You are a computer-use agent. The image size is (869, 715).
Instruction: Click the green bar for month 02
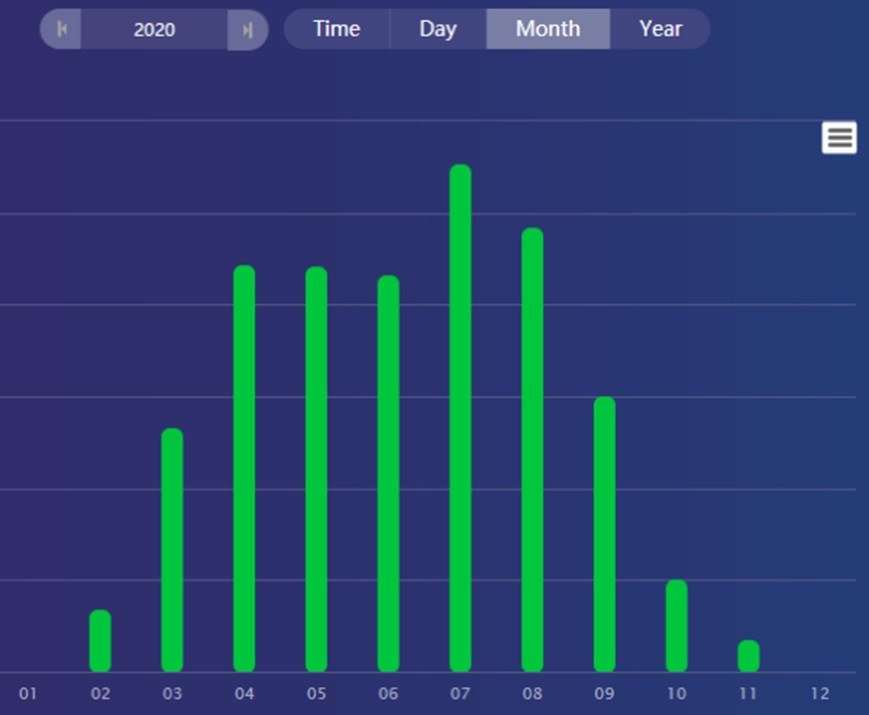click(x=100, y=641)
